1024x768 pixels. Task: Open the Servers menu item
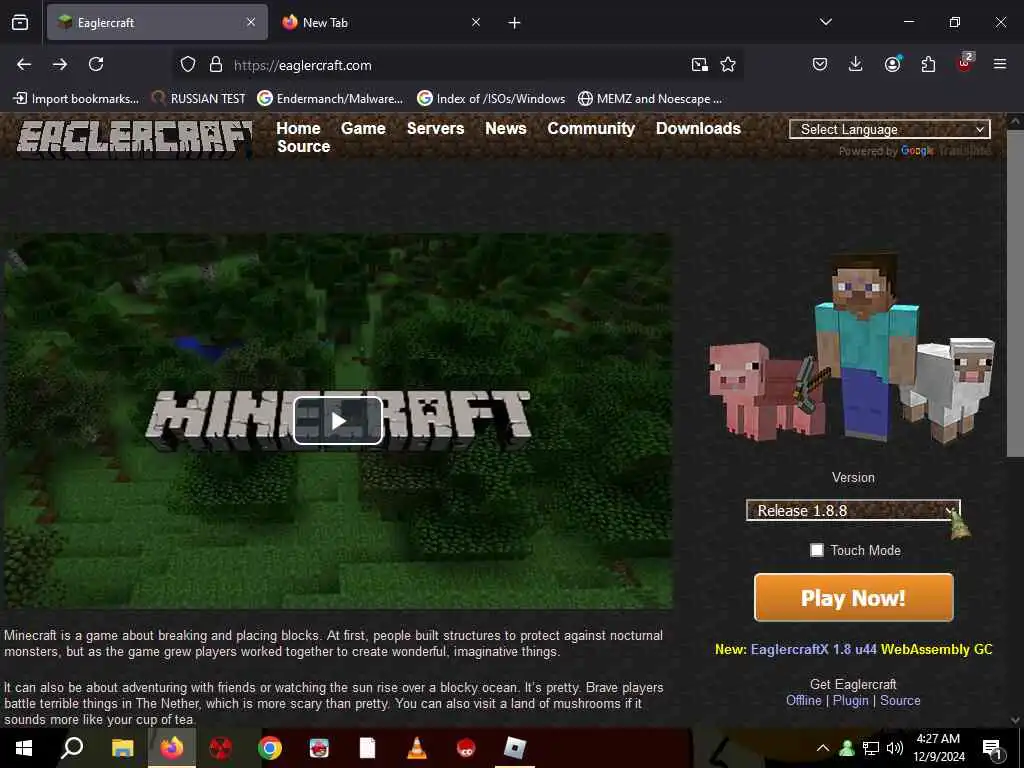coord(436,128)
